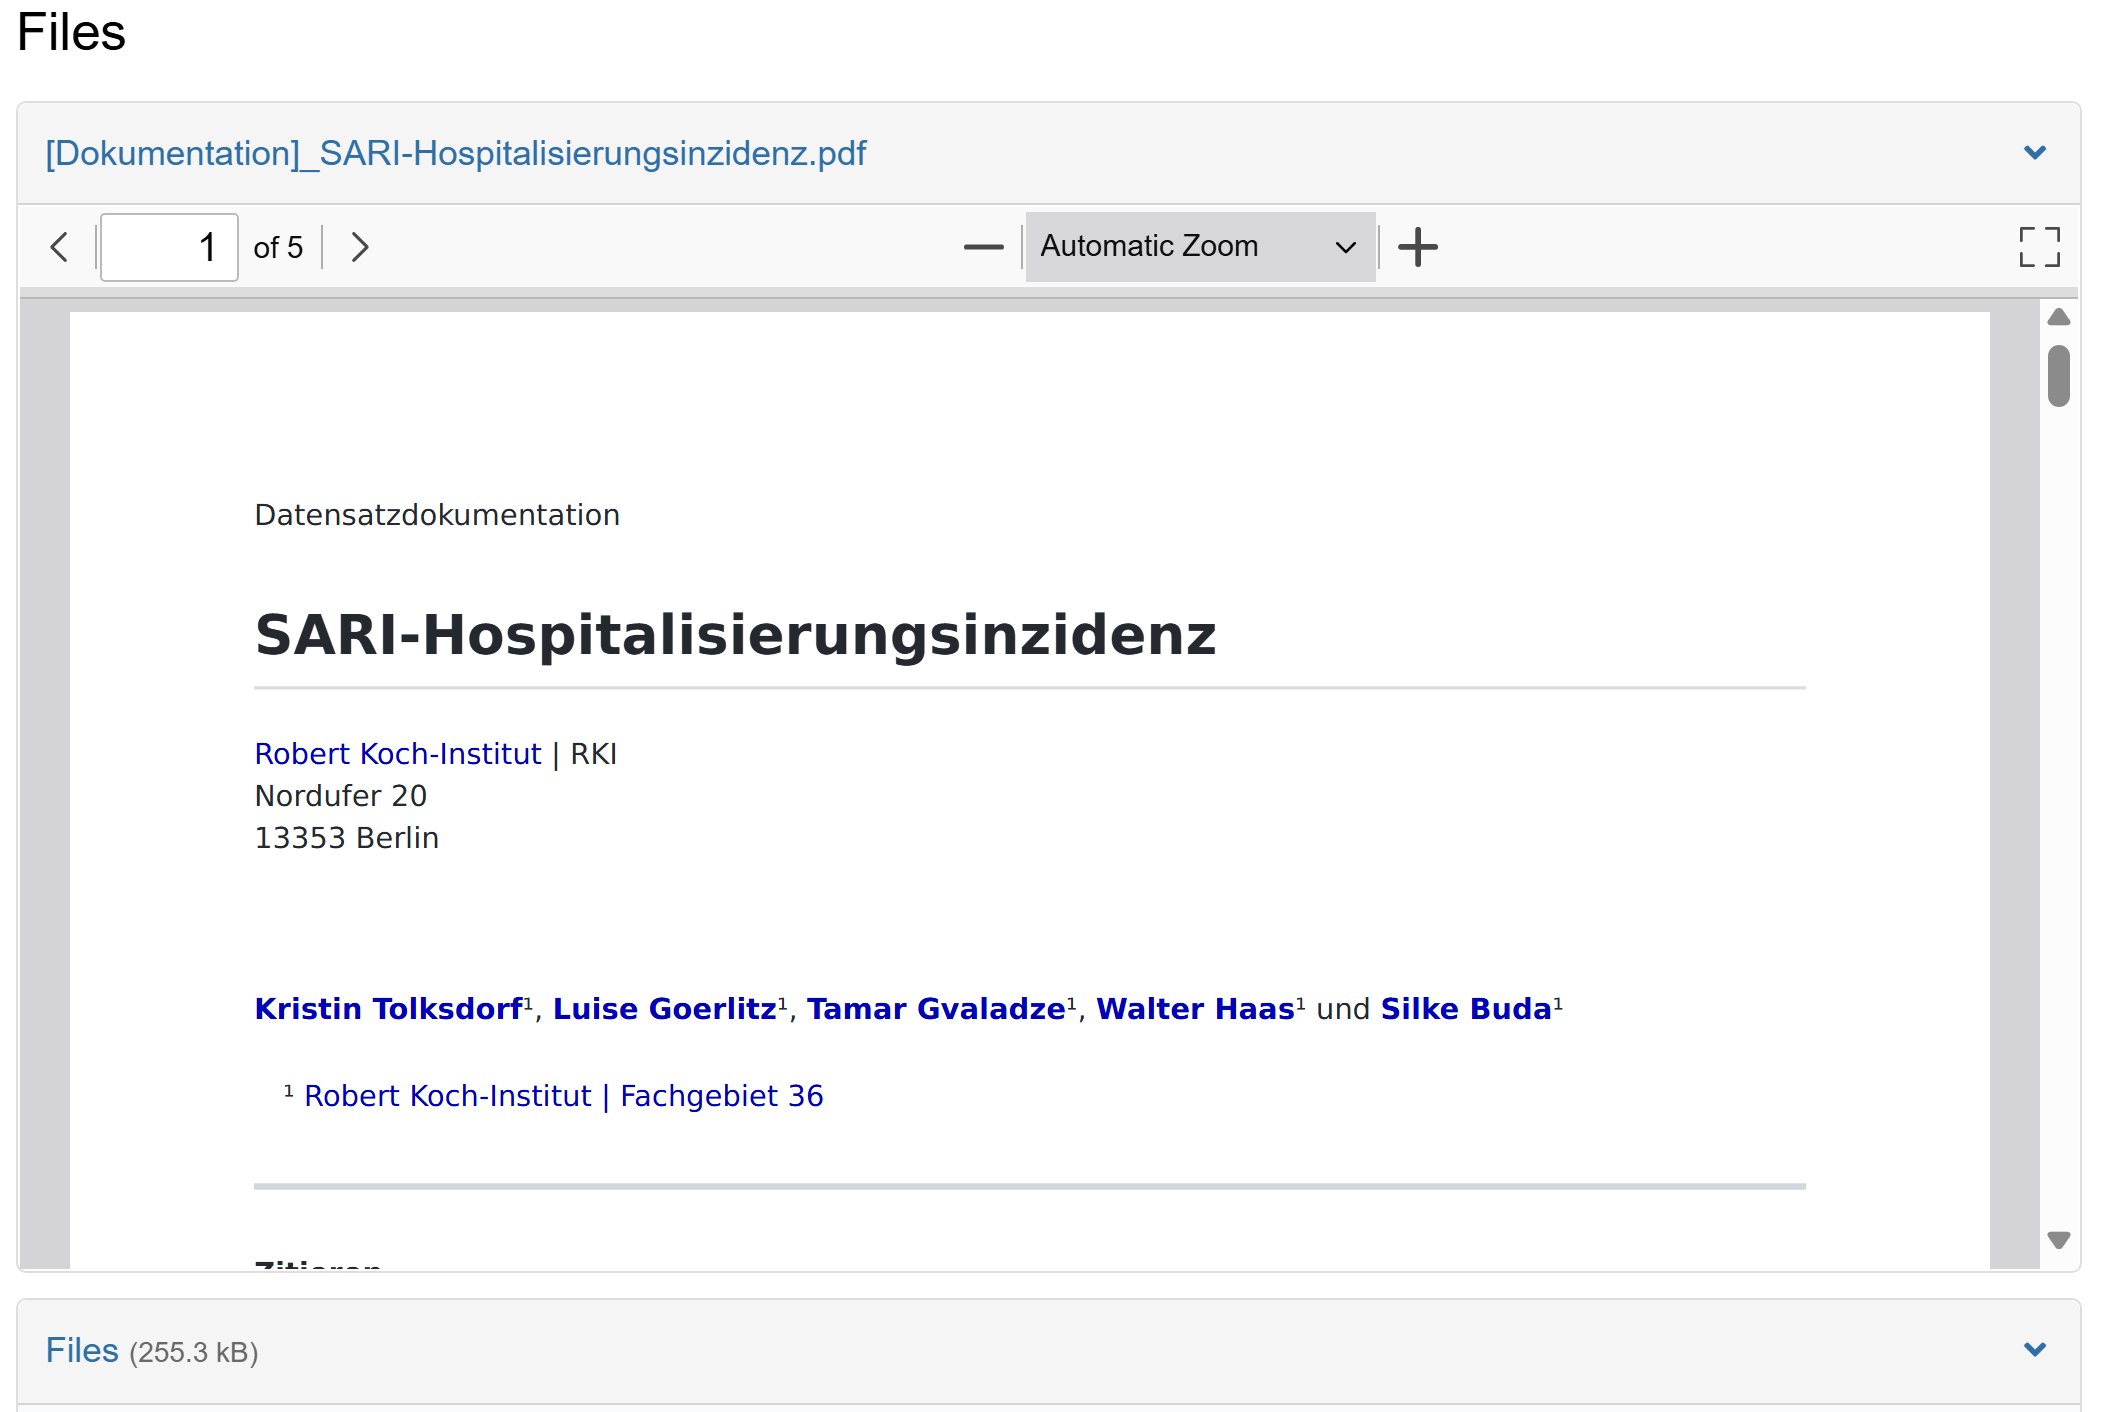Open author Luise Goerlitz link
The width and height of the screenshot is (2108, 1412).
[x=664, y=1009]
